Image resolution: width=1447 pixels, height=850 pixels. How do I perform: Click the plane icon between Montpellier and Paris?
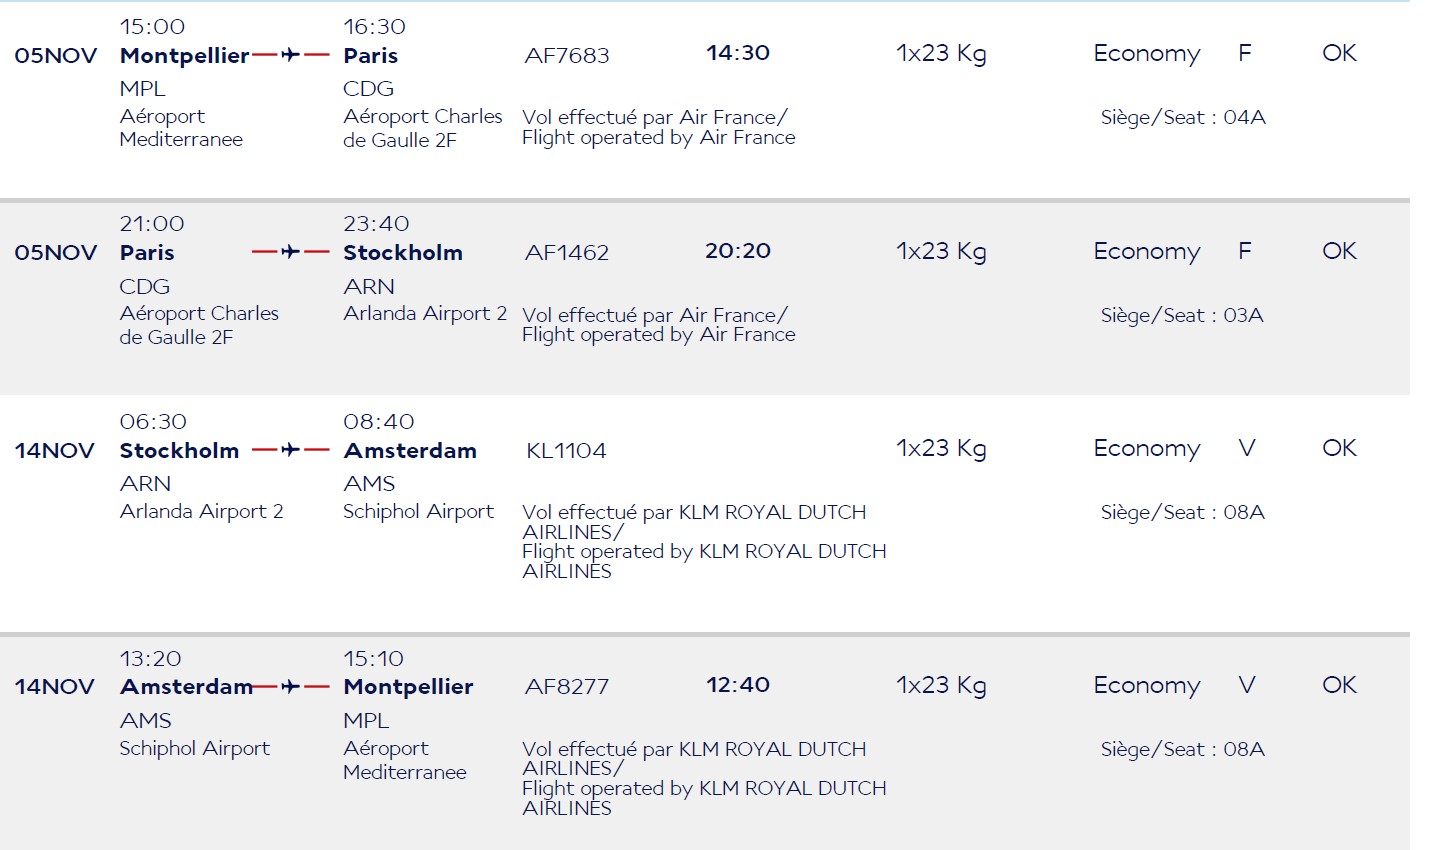click(290, 55)
